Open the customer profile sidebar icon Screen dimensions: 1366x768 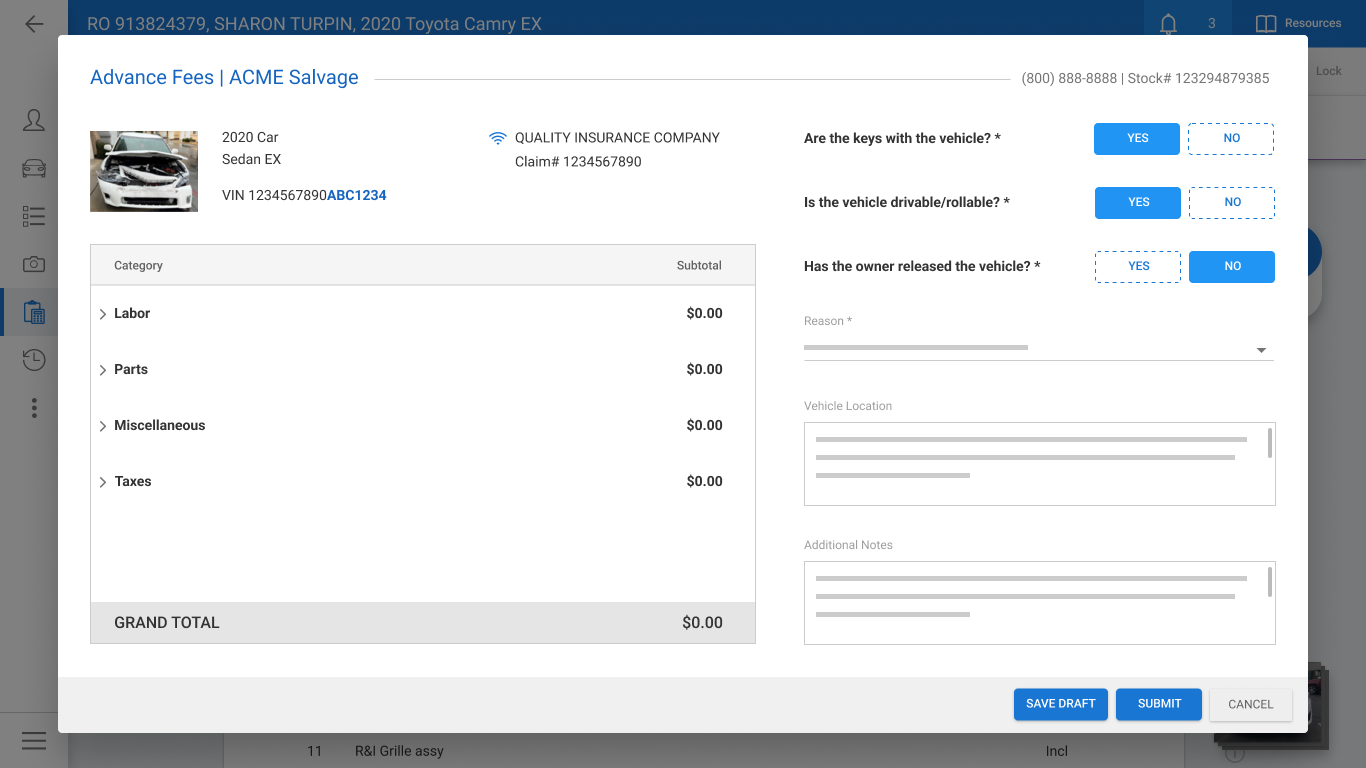pyautogui.click(x=34, y=121)
